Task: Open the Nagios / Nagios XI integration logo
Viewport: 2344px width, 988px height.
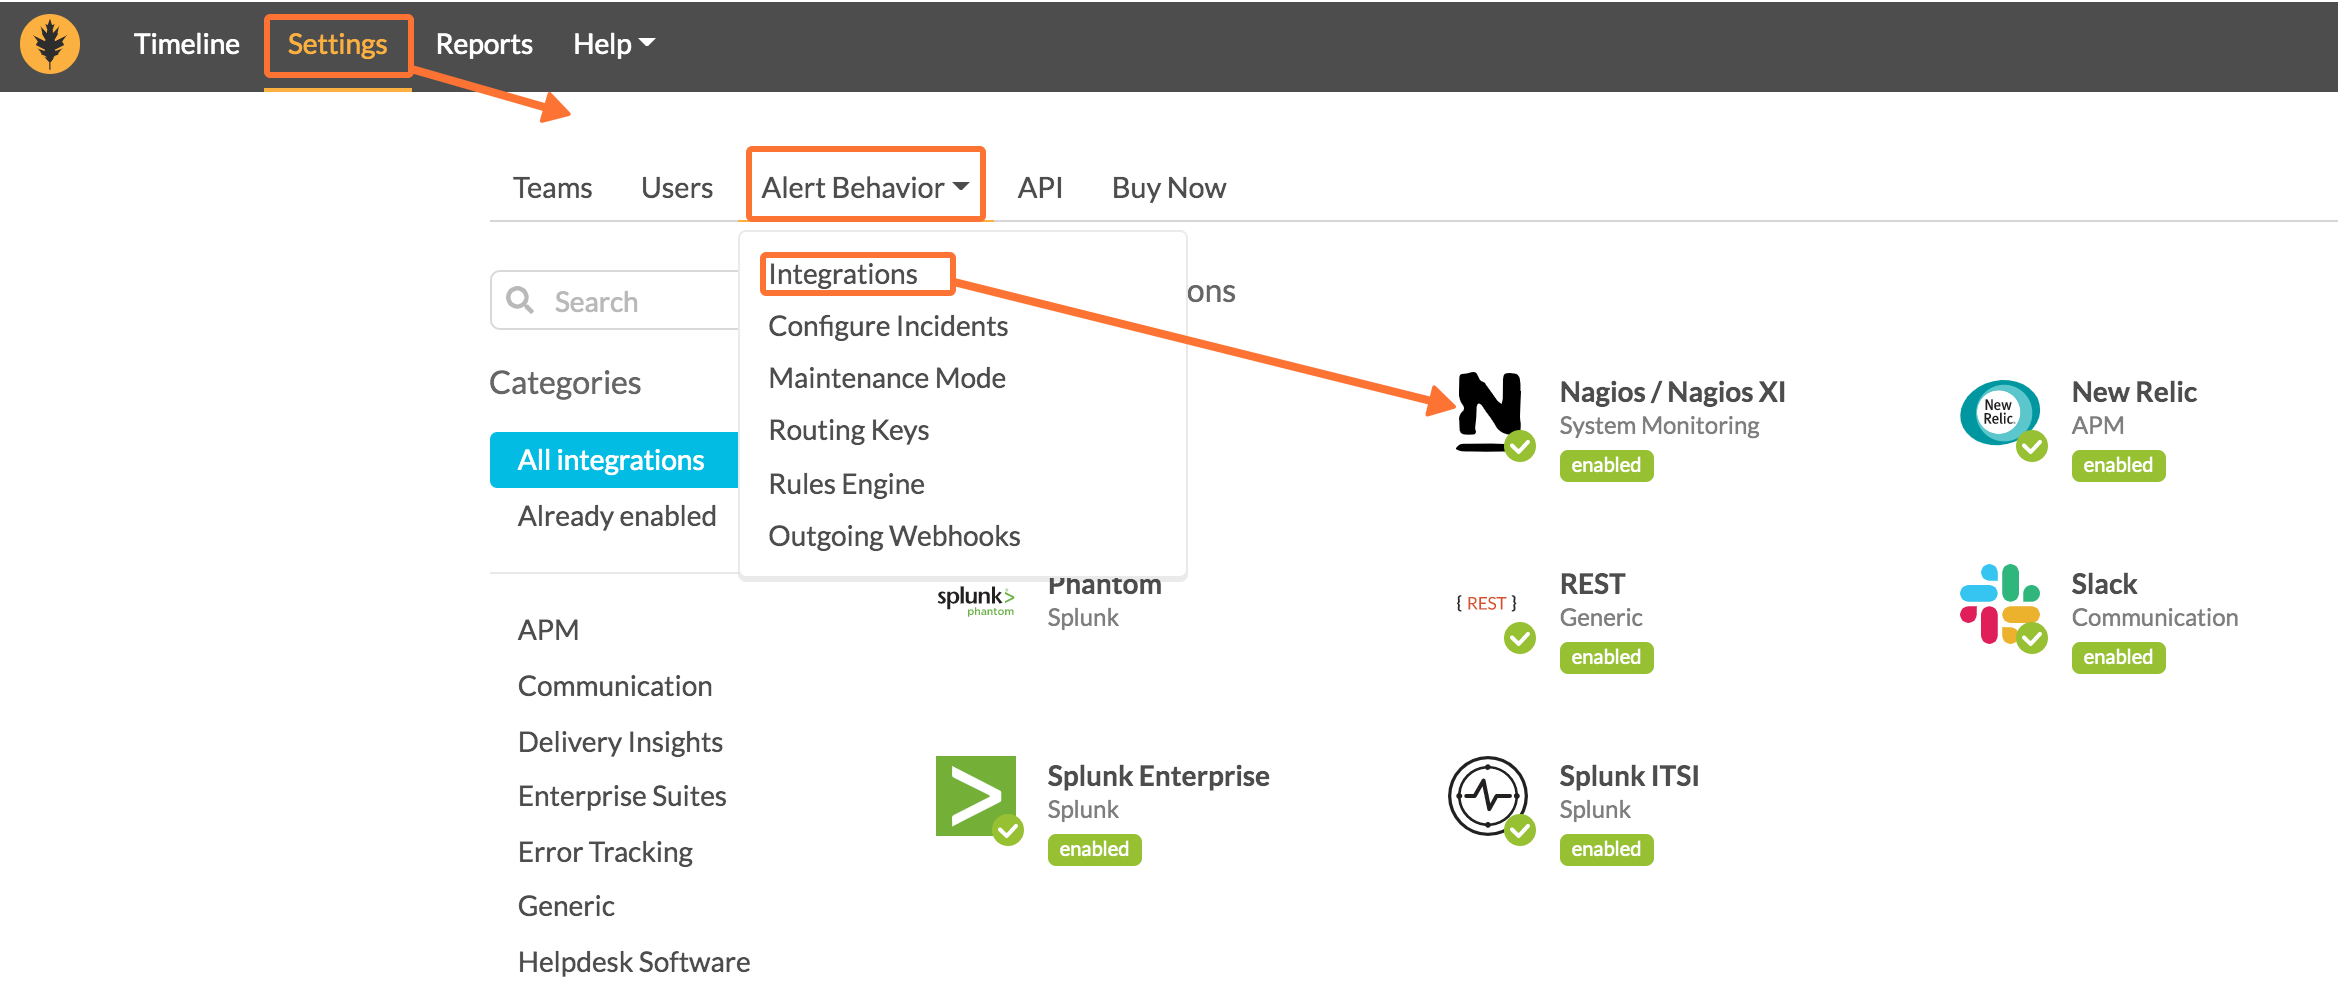Action: pyautogui.click(x=1490, y=412)
